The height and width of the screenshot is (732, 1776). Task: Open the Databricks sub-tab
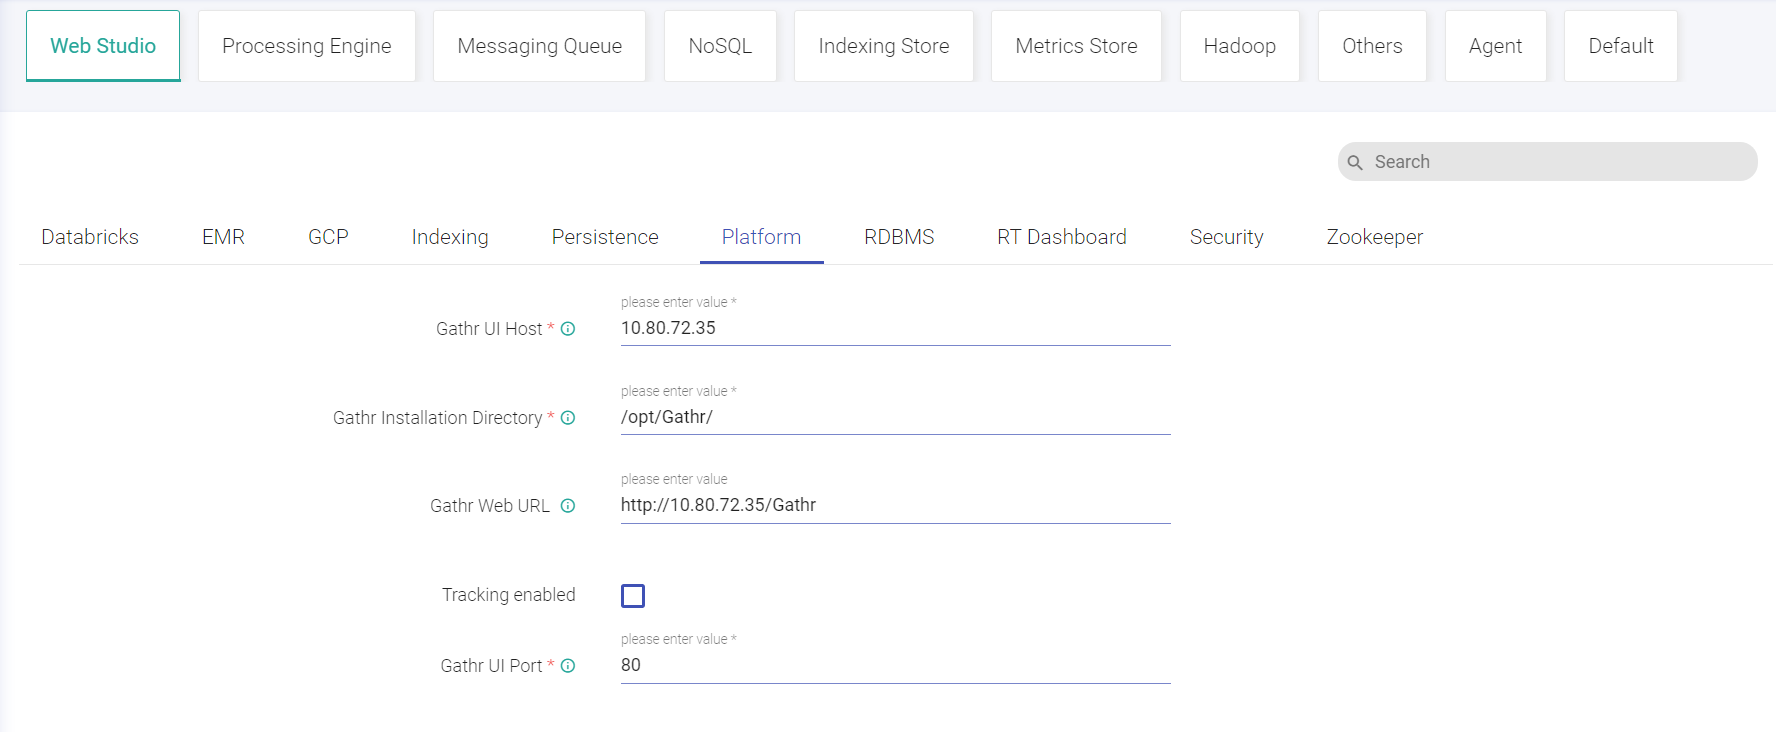[90, 237]
